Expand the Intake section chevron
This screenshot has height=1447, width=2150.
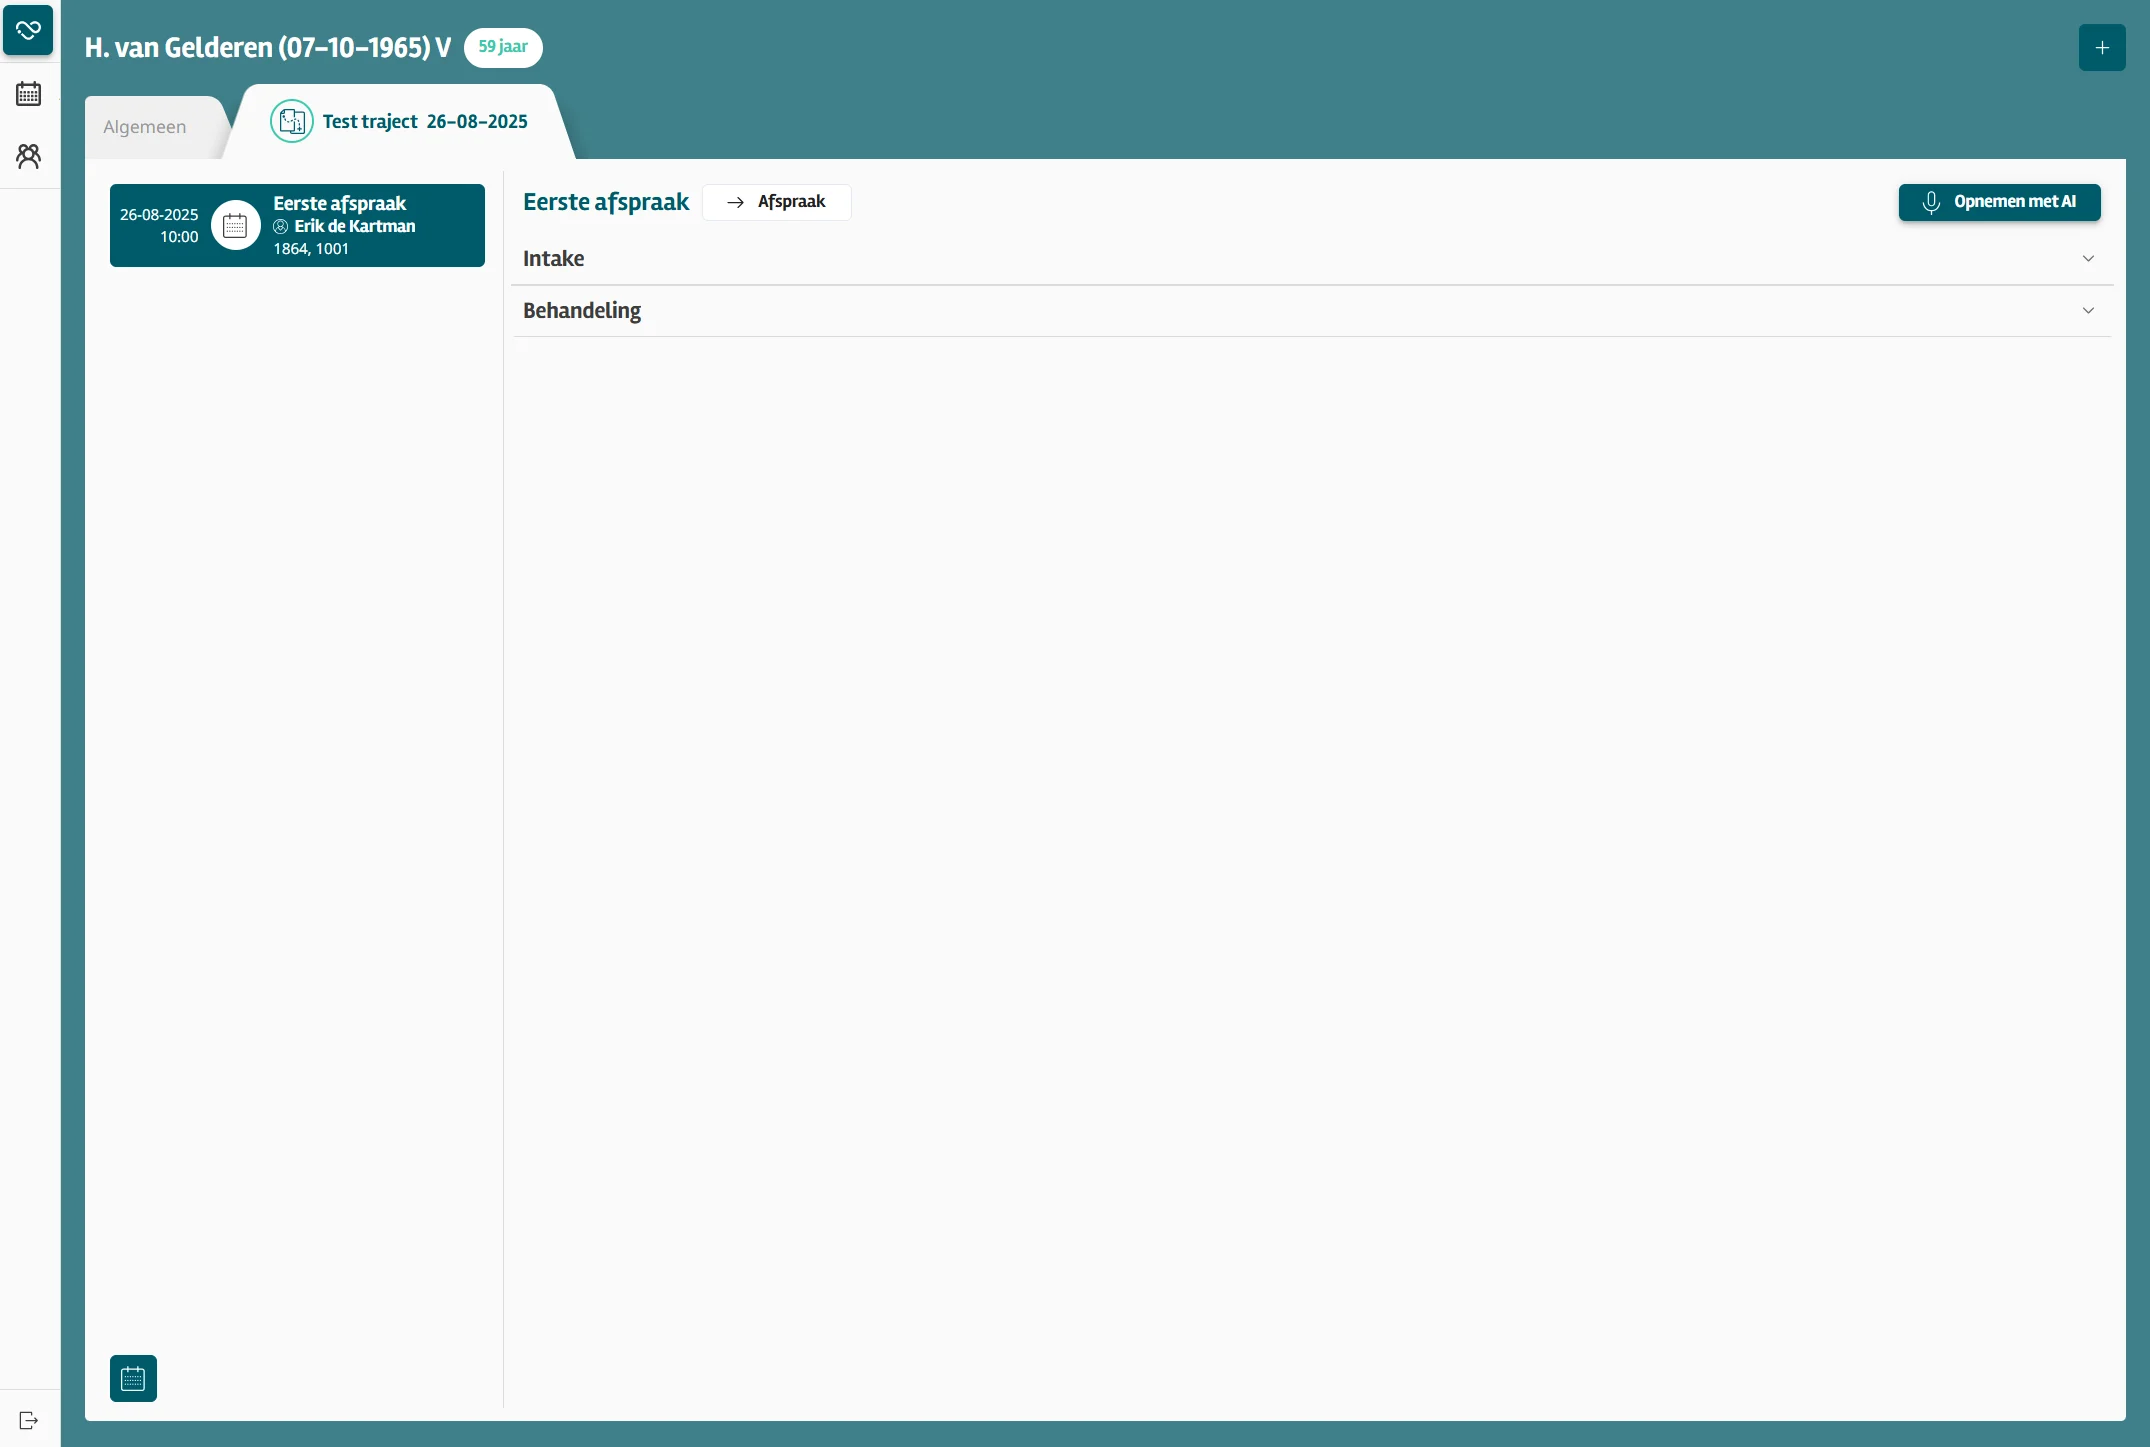point(2088,259)
